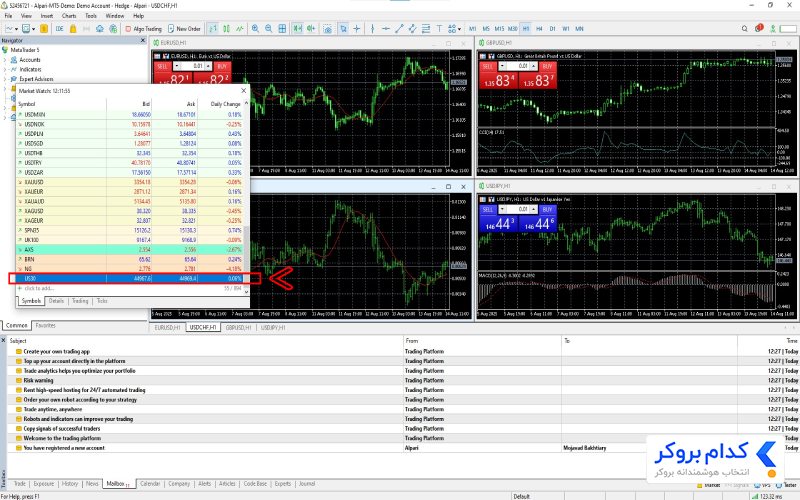Open the IDE MetaEditor toolbar button
The width and height of the screenshot is (800, 500).
click(x=60, y=29)
